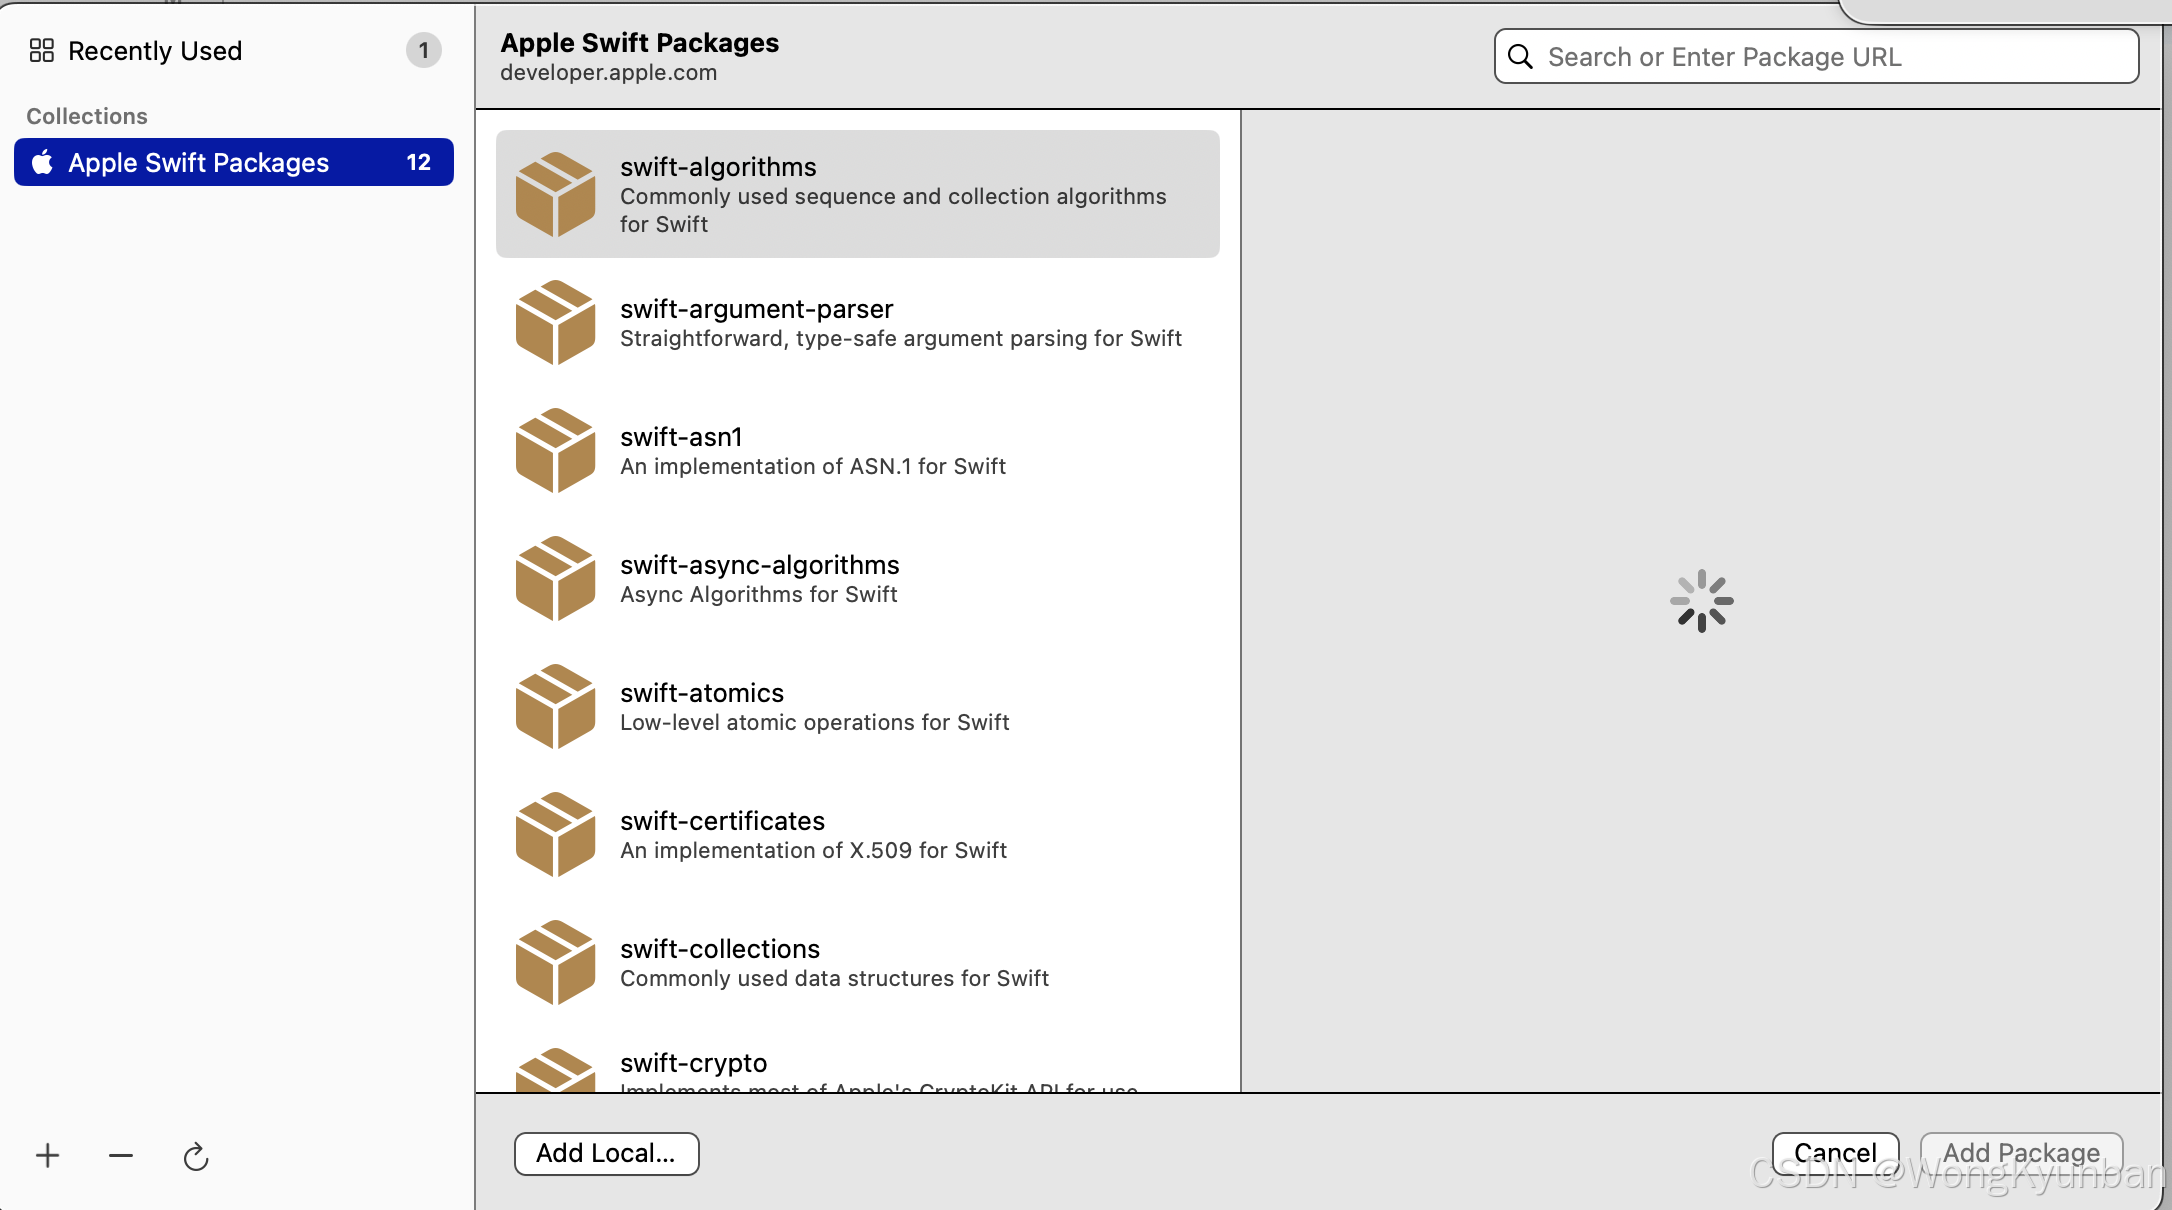Click the Recently Used grid icon
The image size is (2172, 1210).
pos(41,50)
